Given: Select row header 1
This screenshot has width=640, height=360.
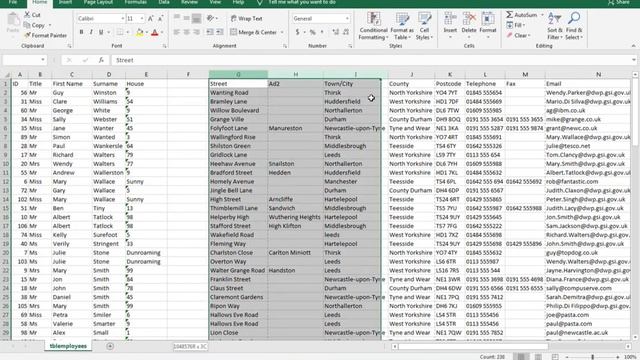Looking at the screenshot, I should click(x=6, y=84).
